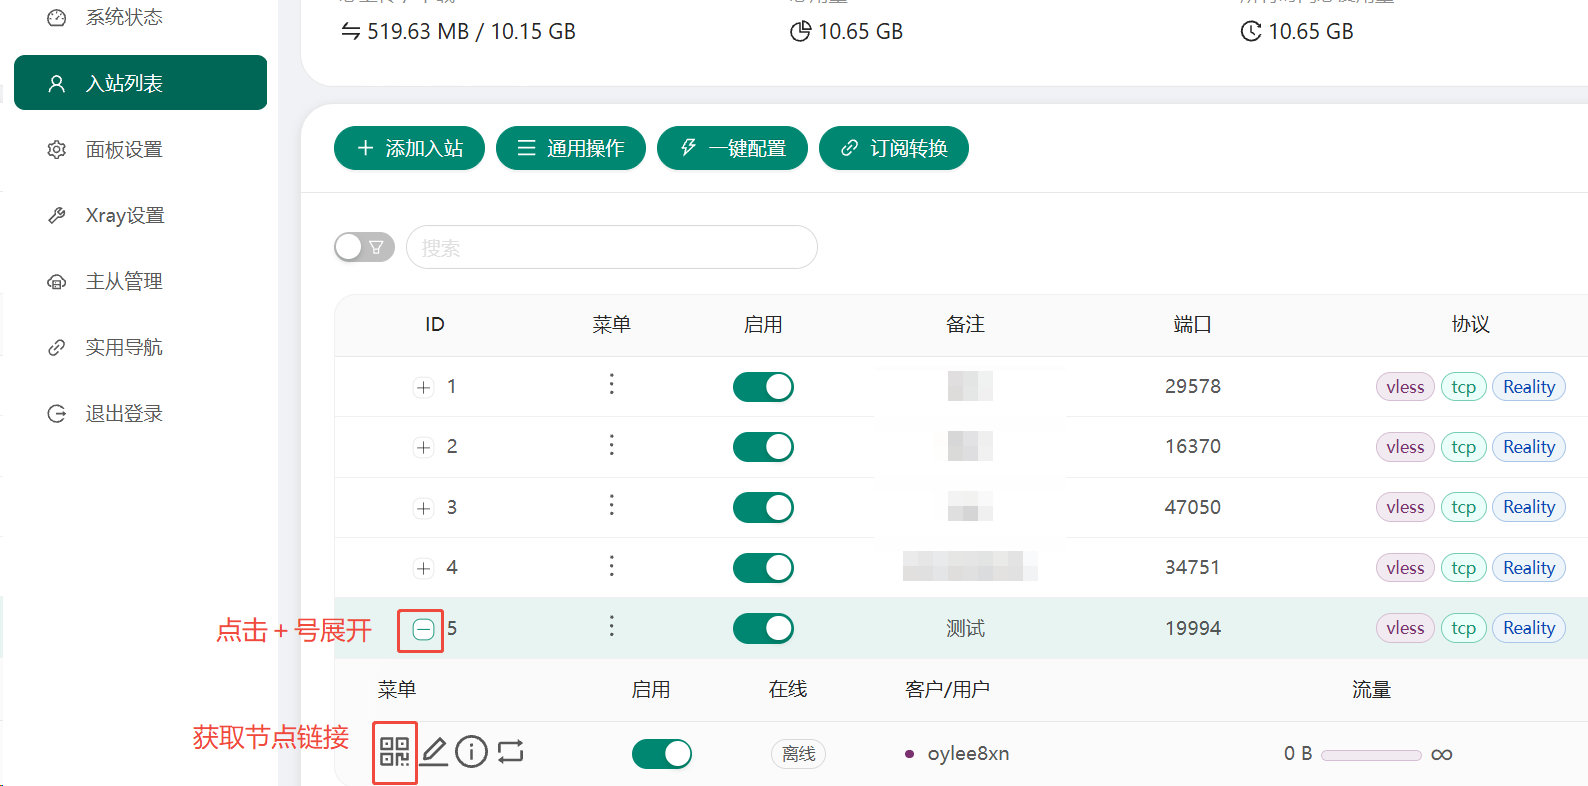Viewport: 1588px width, 786px height.
Task: Disable the enable switch for inbound 2
Action: click(x=763, y=447)
